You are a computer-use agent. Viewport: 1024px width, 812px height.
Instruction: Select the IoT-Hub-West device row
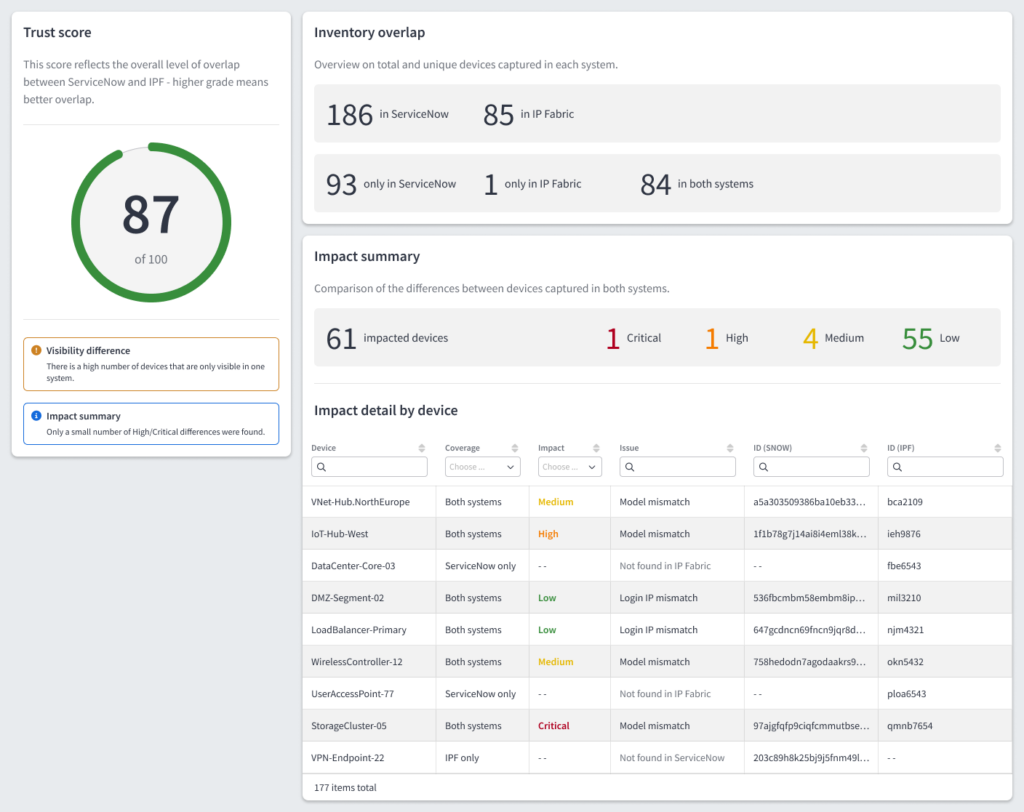[x=657, y=534]
